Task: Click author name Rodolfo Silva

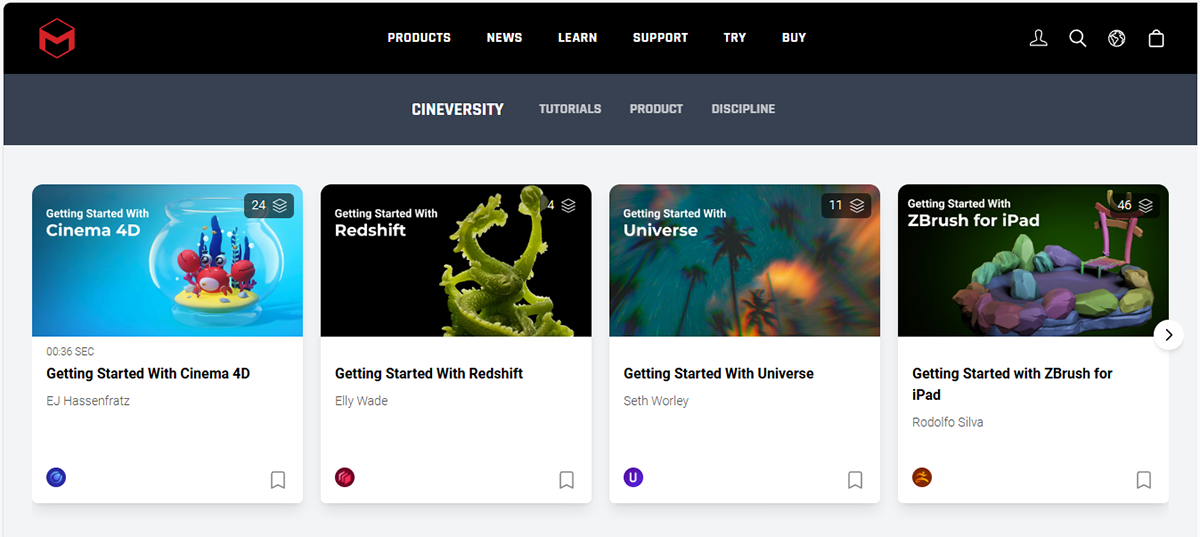Action: (x=948, y=422)
